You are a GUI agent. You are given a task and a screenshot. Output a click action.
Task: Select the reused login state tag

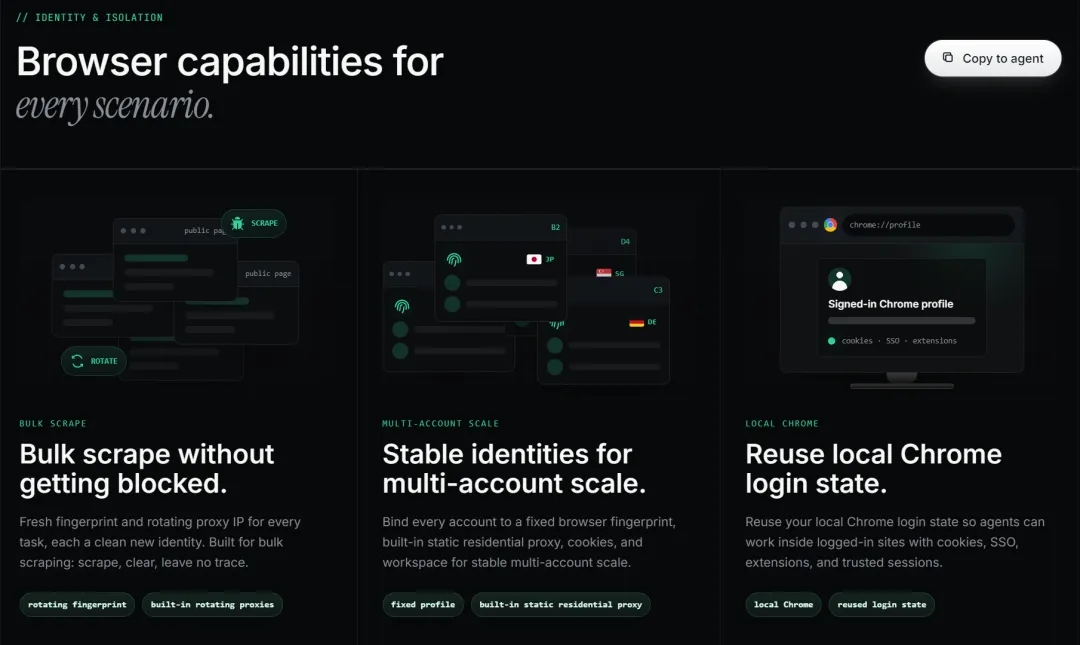[882, 604]
